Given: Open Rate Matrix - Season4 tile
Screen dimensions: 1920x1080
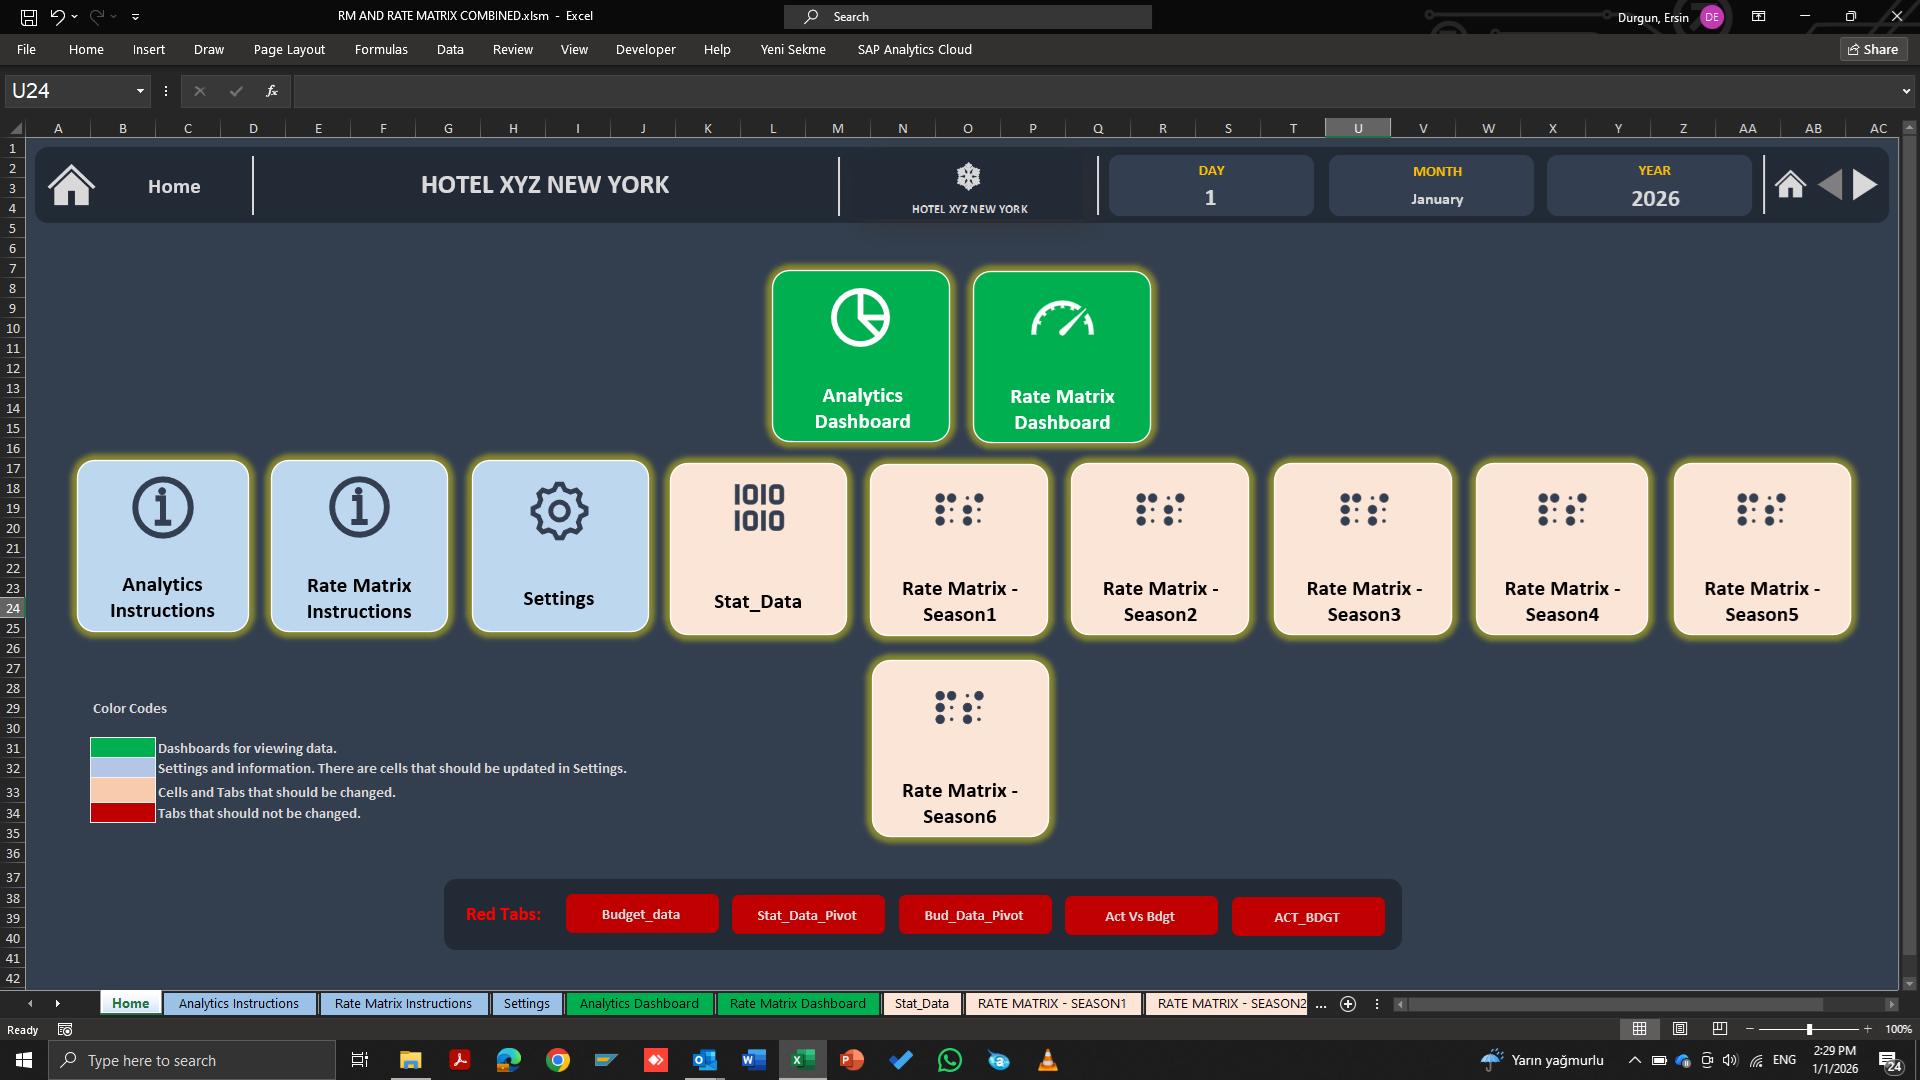Looking at the screenshot, I should tap(1562, 549).
